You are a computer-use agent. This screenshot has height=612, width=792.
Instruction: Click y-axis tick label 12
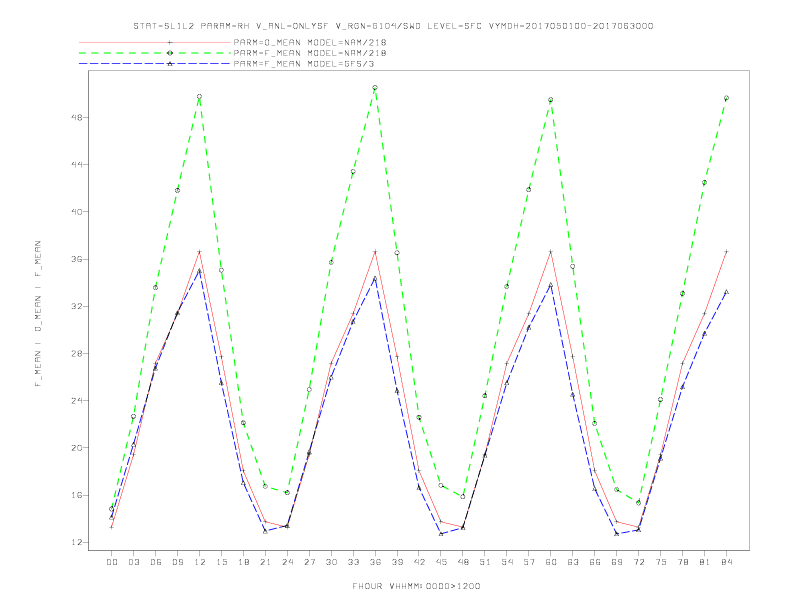[77, 542]
